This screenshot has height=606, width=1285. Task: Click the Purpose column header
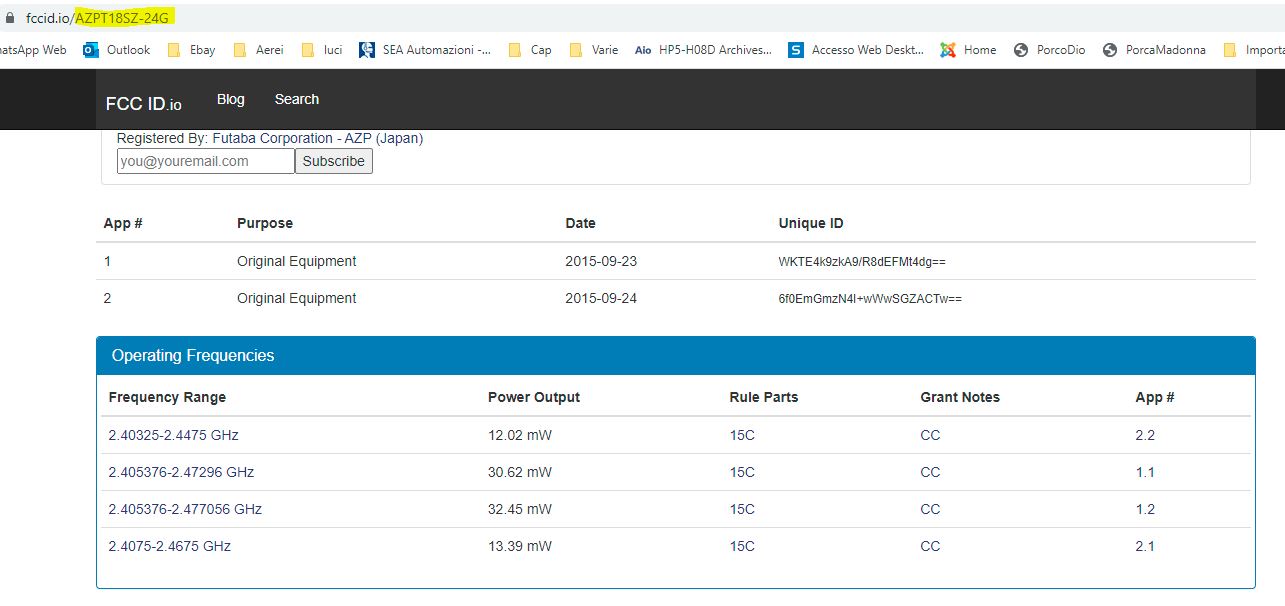tap(265, 223)
